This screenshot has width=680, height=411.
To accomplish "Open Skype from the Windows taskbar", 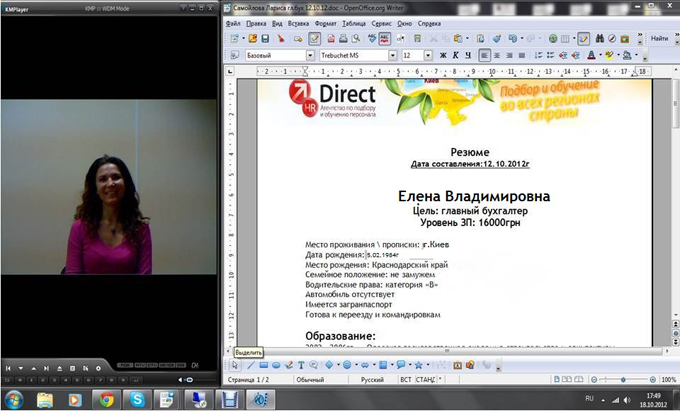I will pos(138,399).
